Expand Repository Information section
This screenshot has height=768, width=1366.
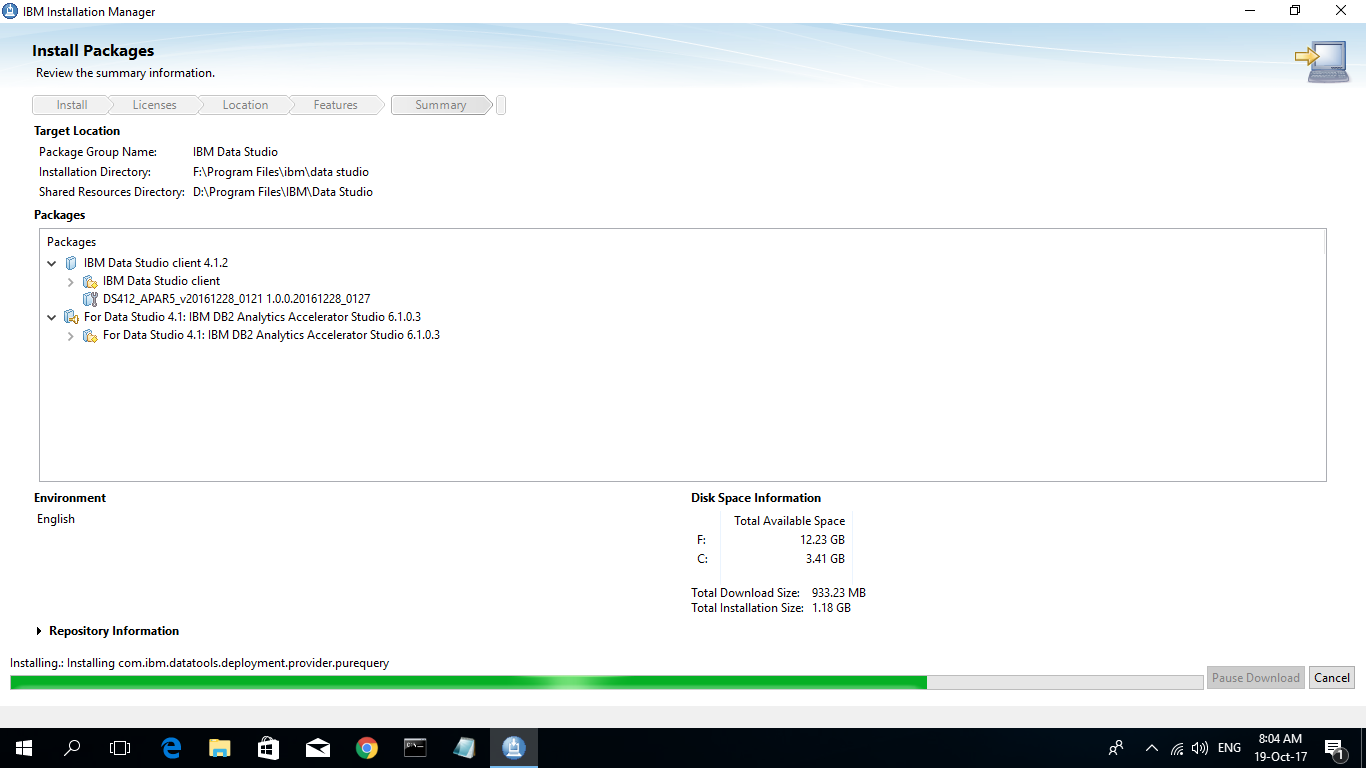coord(39,631)
